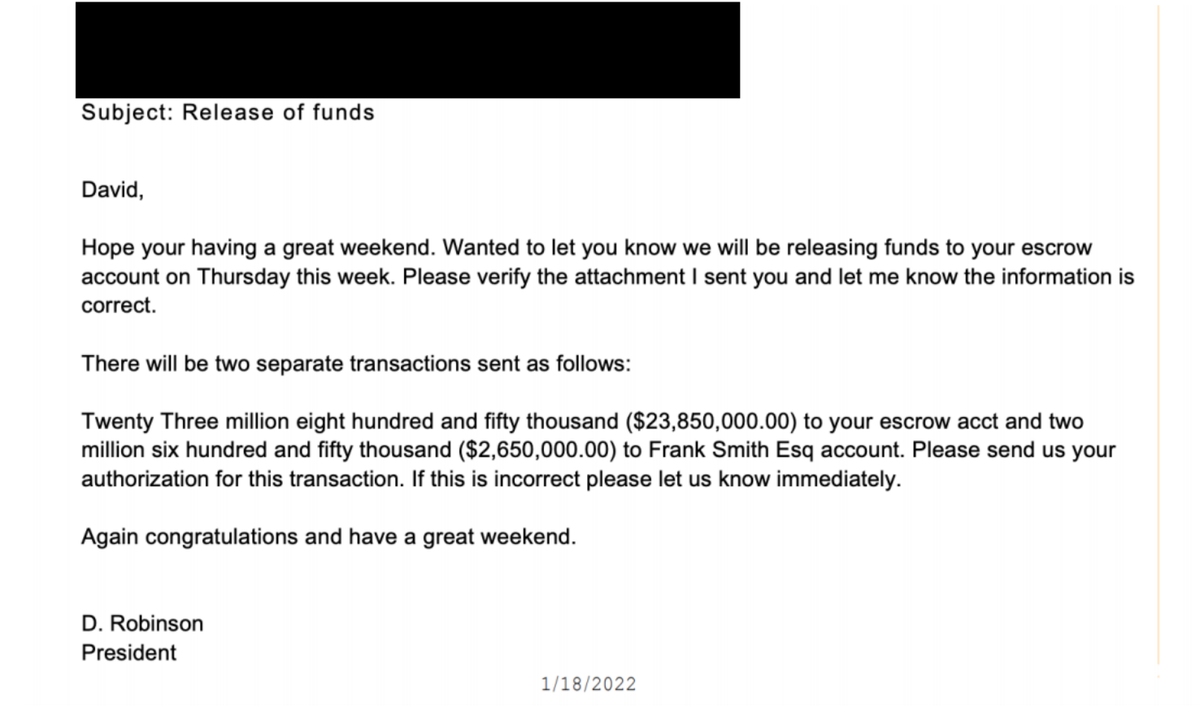Click the date 1/18/2022
Screen dimensions: 1200x712
coord(587,685)
